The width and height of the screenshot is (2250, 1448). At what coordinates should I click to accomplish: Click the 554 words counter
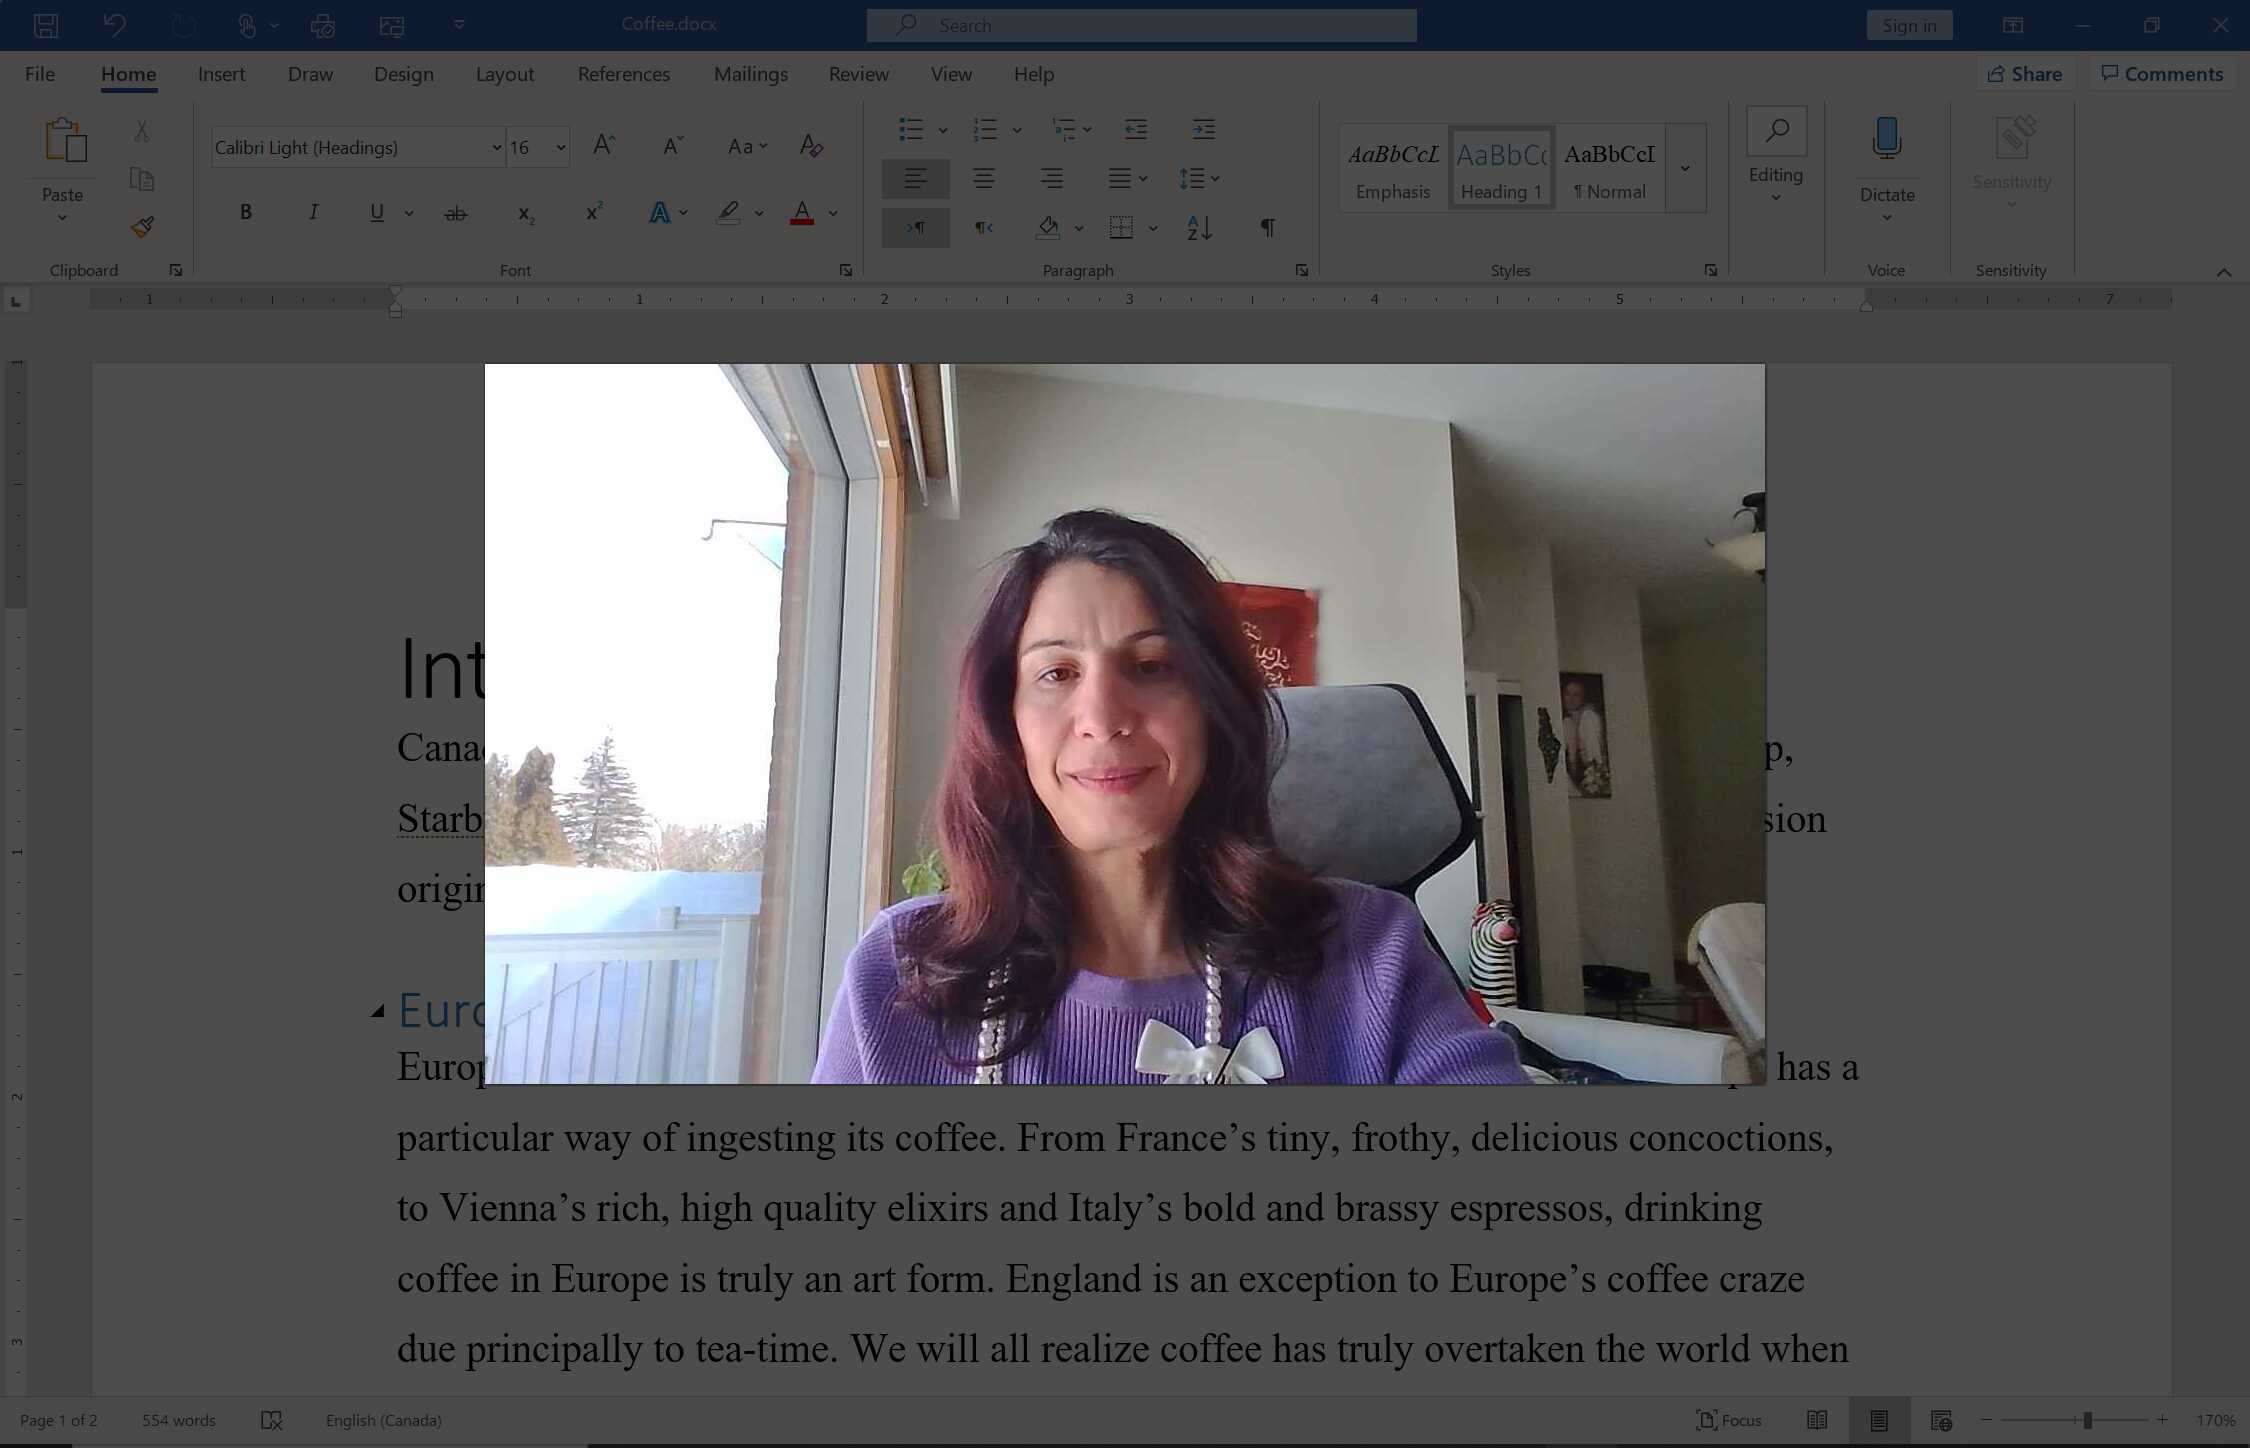pos(178,1420)
